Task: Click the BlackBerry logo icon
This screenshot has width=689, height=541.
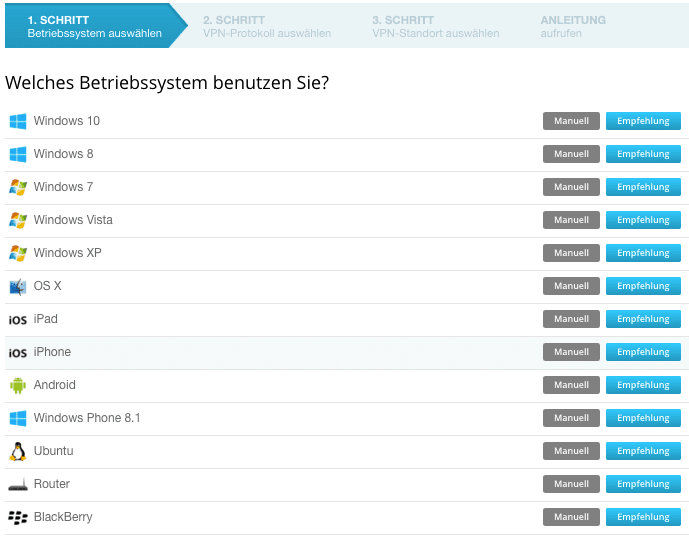Action: coord(18,518)
